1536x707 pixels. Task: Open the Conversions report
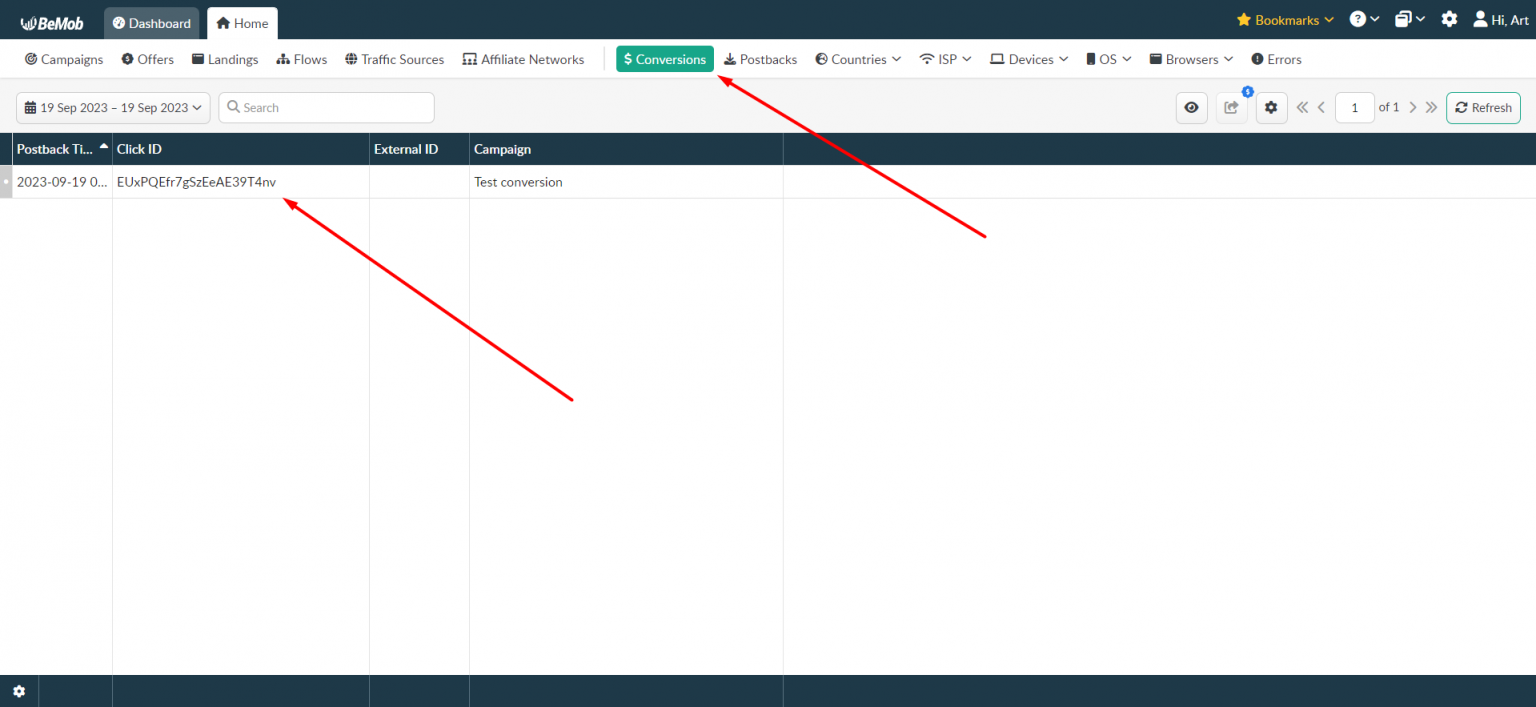coord(664,59)
